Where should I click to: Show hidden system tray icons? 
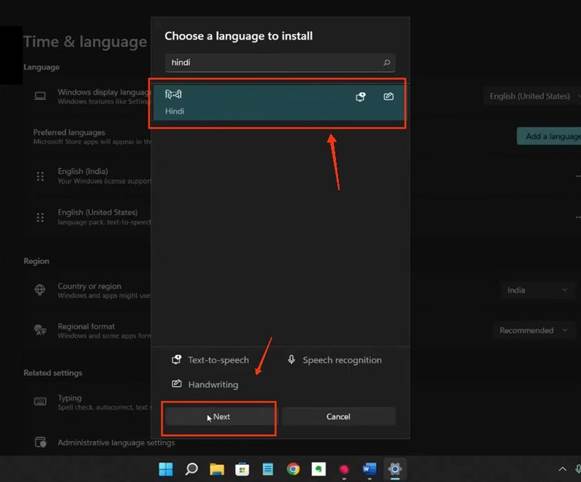coord(562,469)
